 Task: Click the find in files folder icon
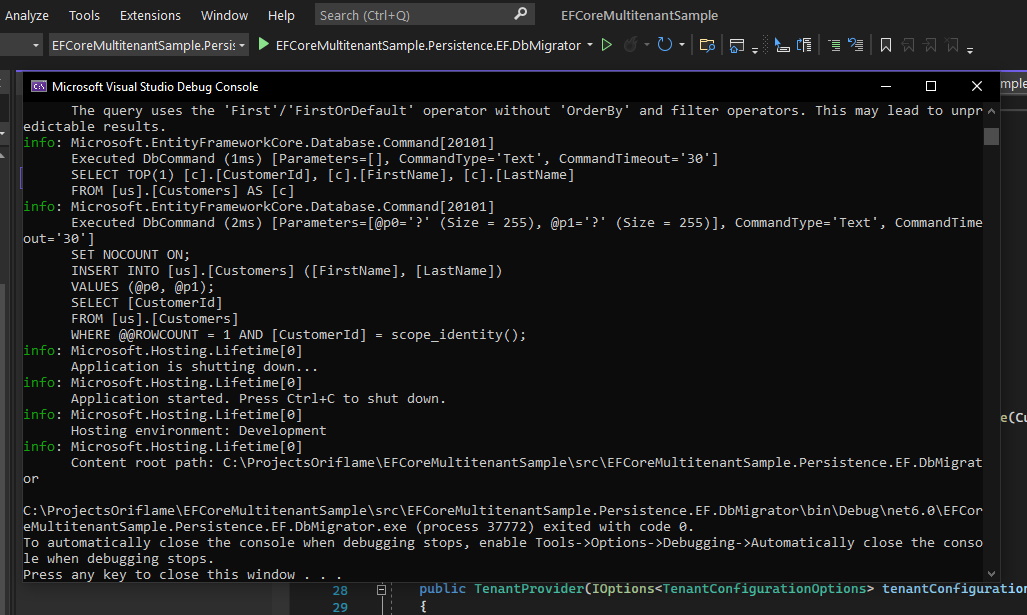pos(707,45)
